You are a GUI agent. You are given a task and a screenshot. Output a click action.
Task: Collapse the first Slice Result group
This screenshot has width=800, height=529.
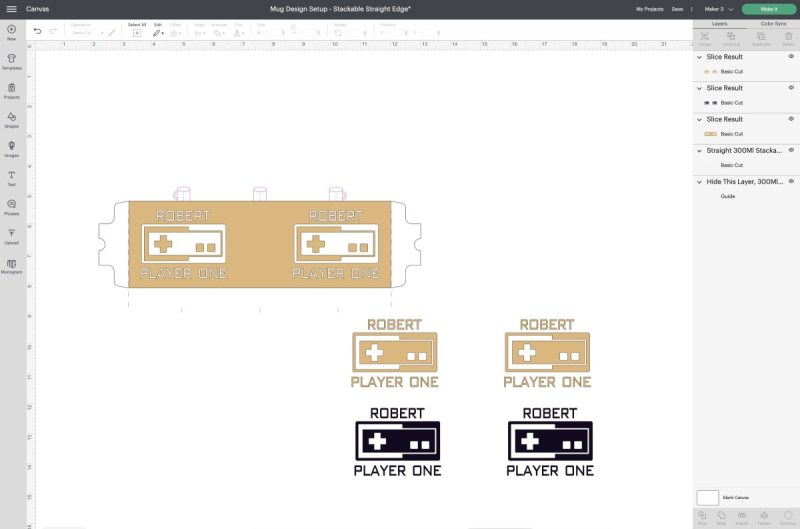[x=699, y=57]
